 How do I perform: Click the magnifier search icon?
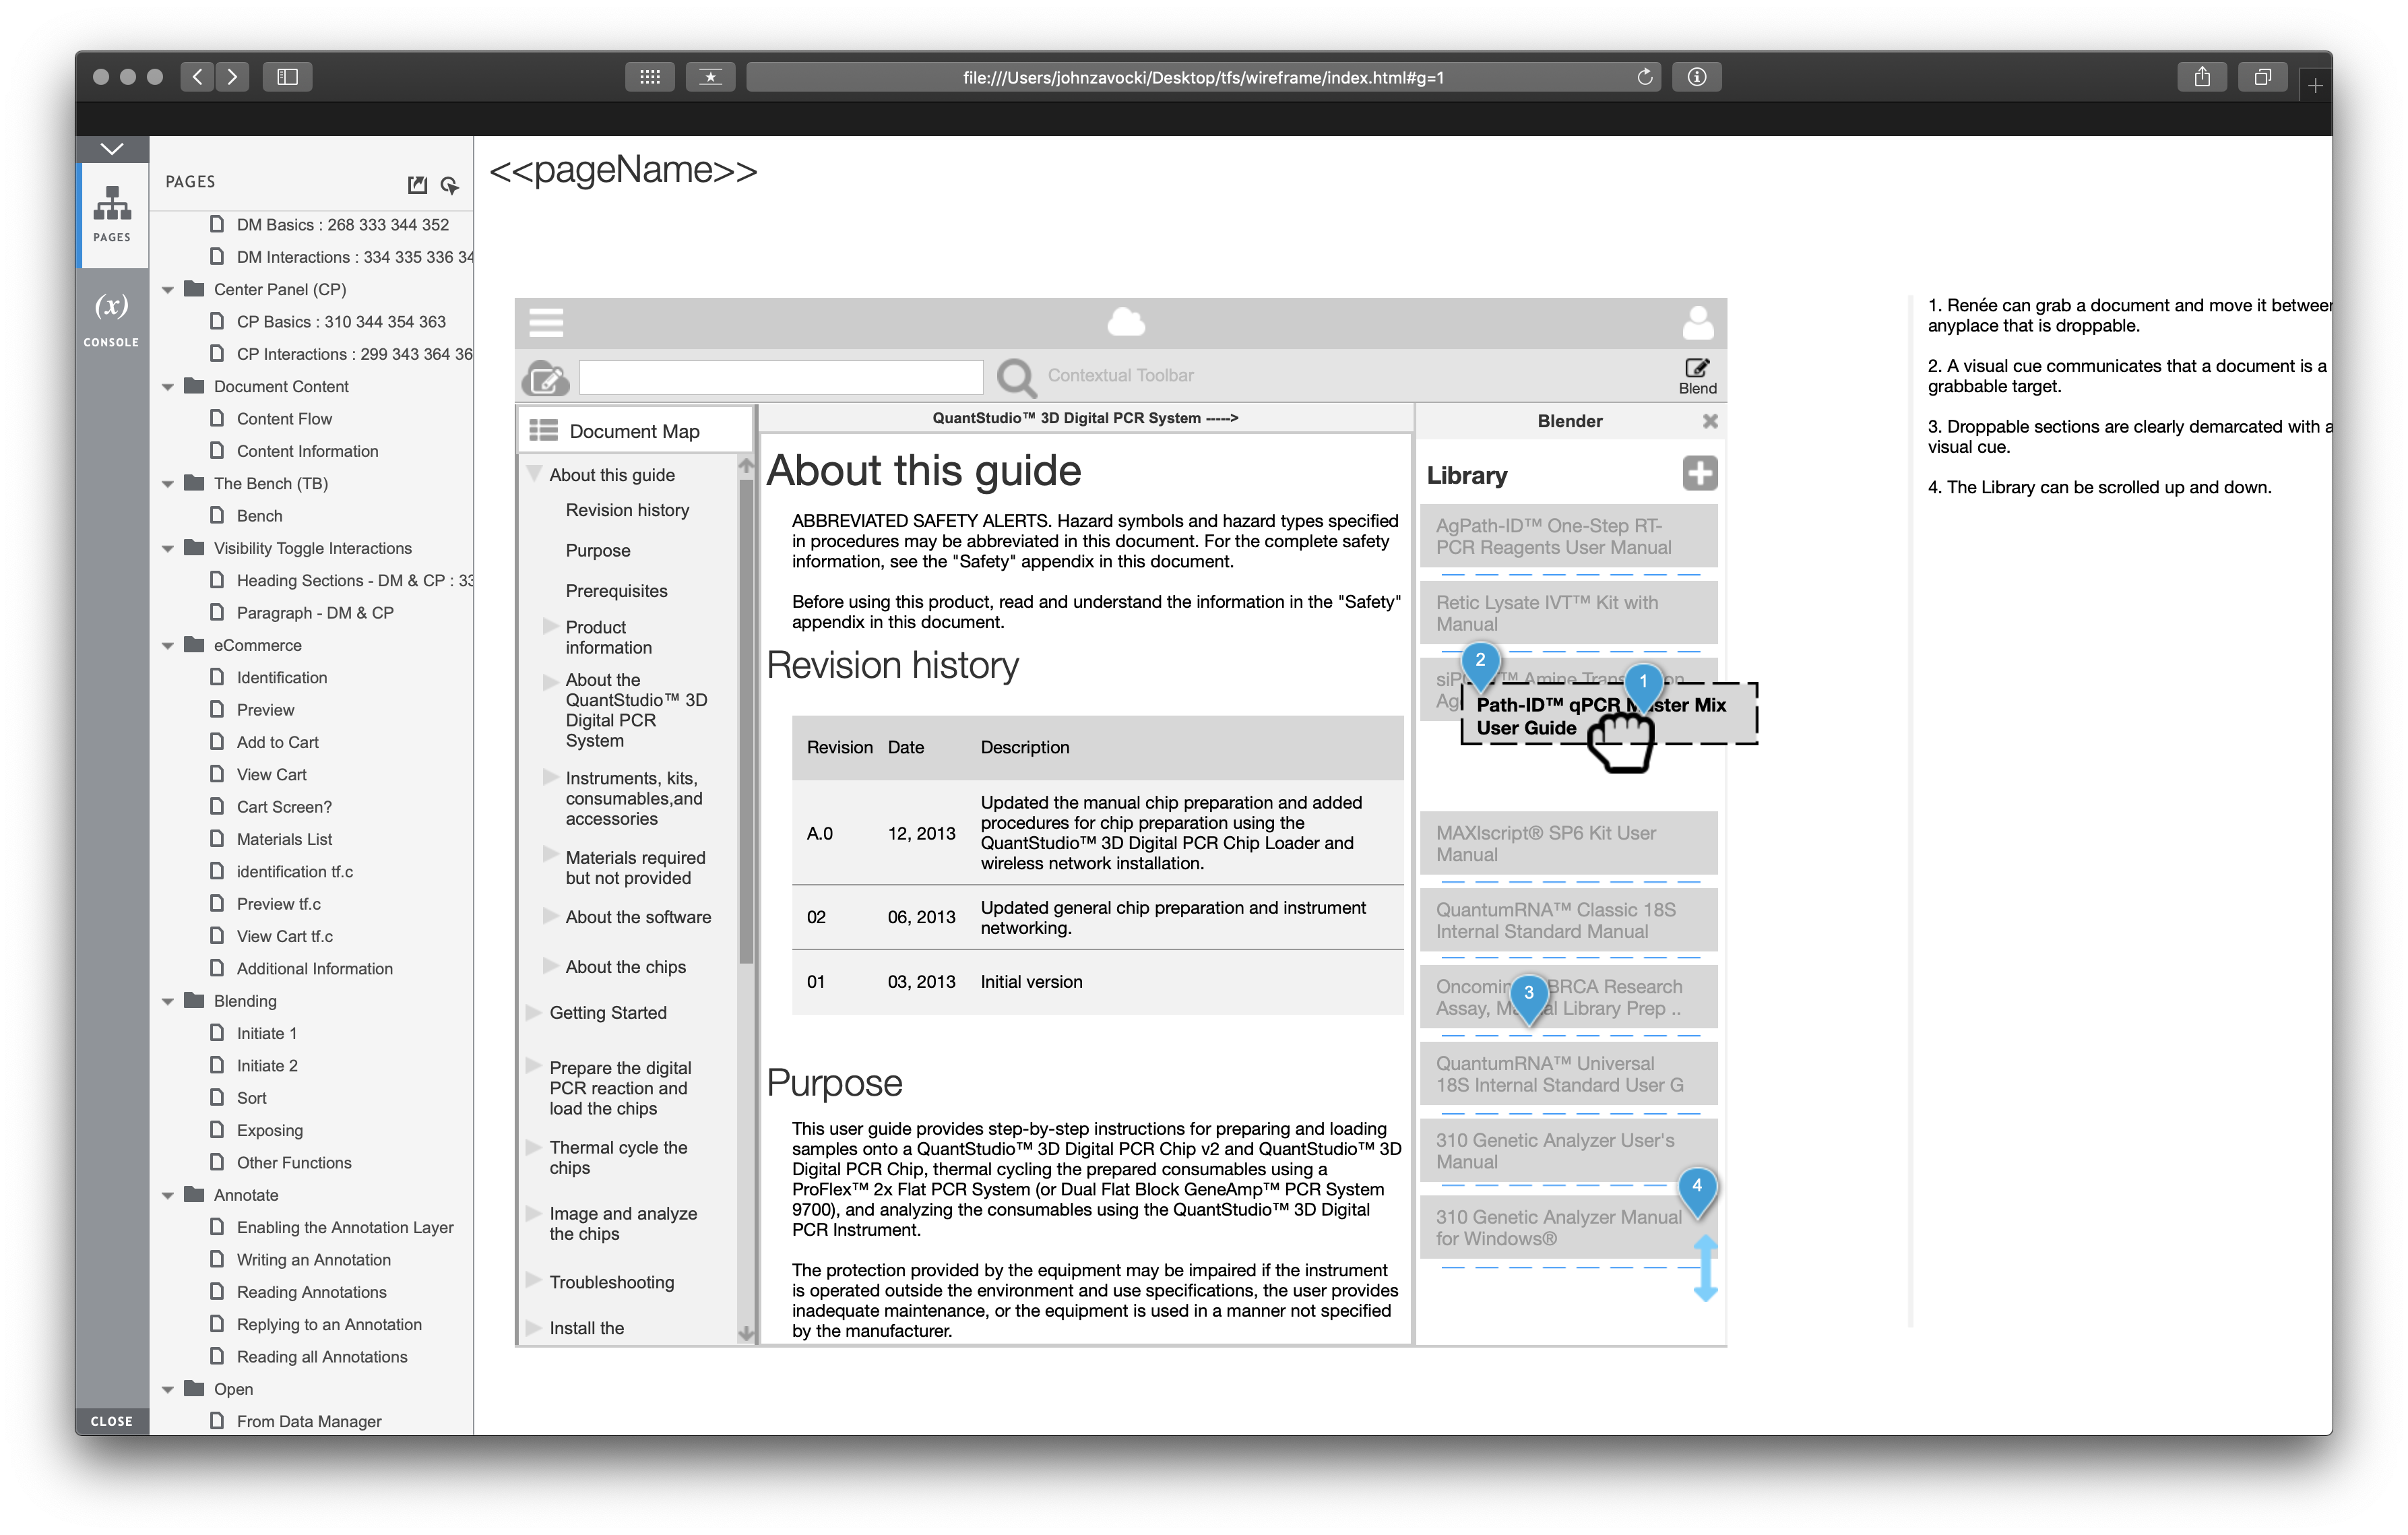(x=1015, y=378)
